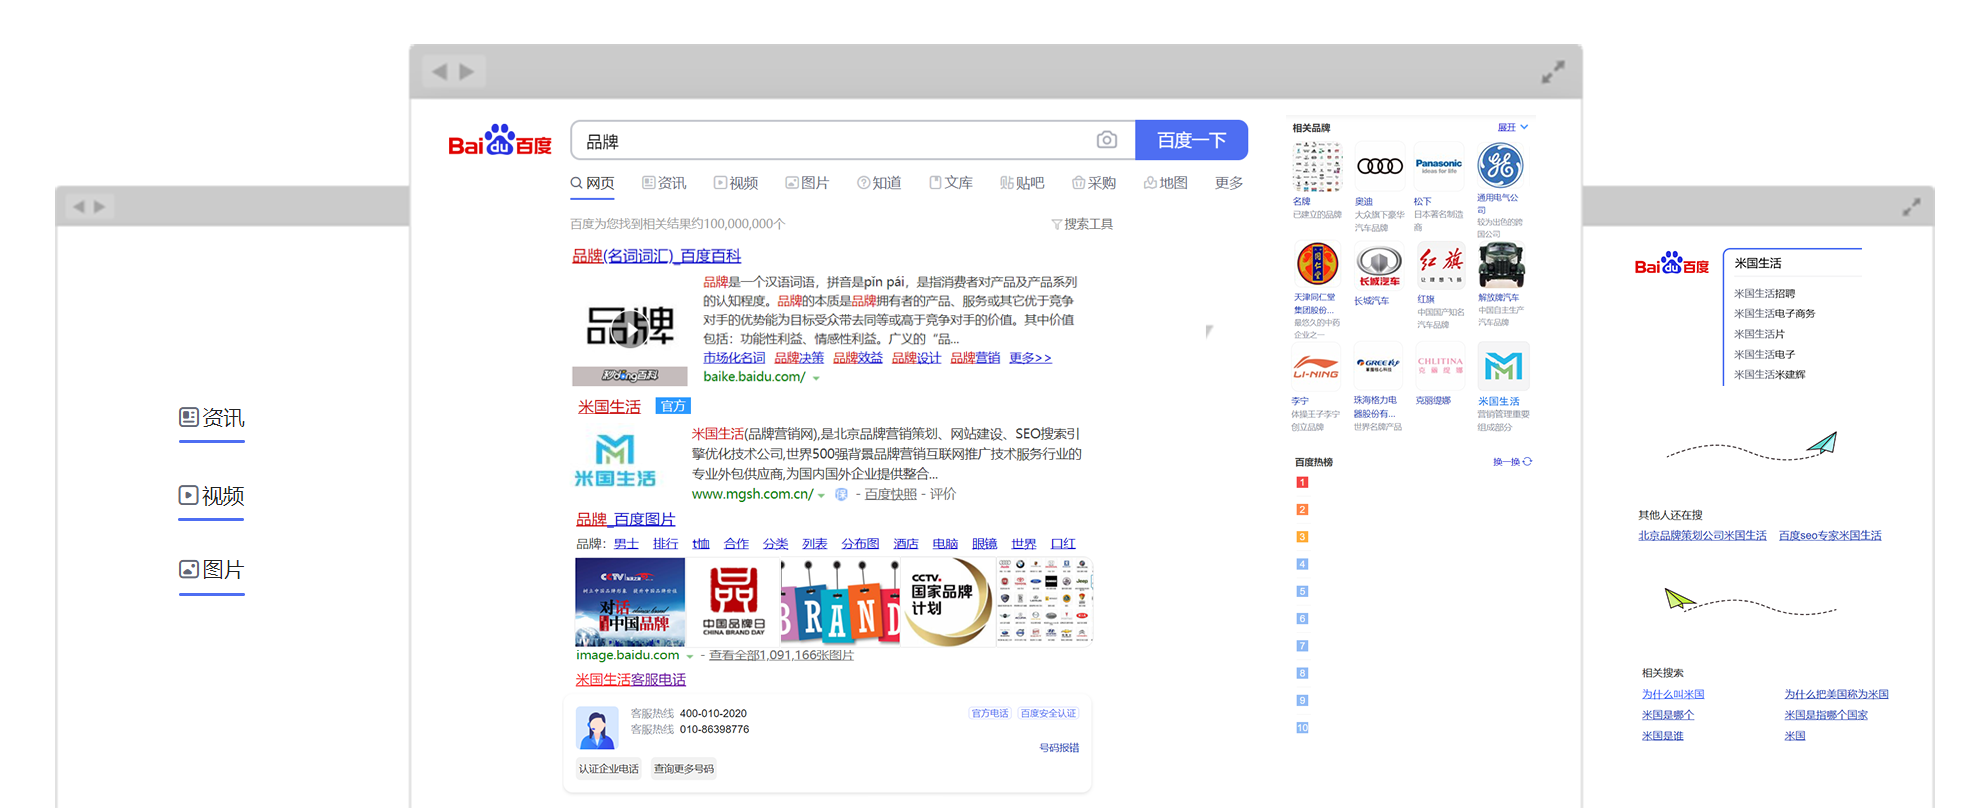Screen dimensions: 1980x808
Task: Click 查看全部1,091,166张图片 link
Action: (781, 656)
